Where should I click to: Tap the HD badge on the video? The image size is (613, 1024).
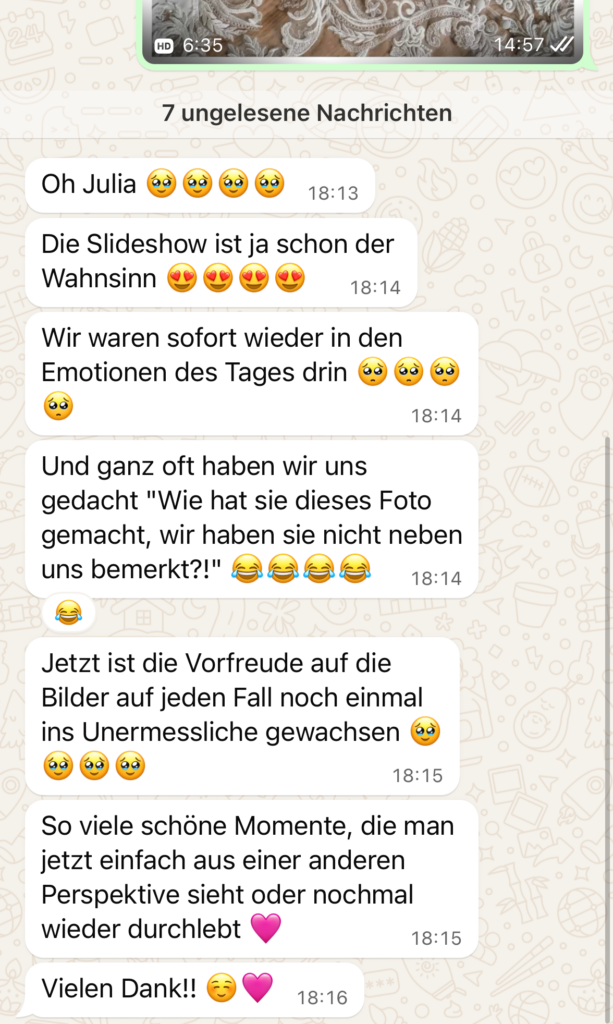point(164,45)
